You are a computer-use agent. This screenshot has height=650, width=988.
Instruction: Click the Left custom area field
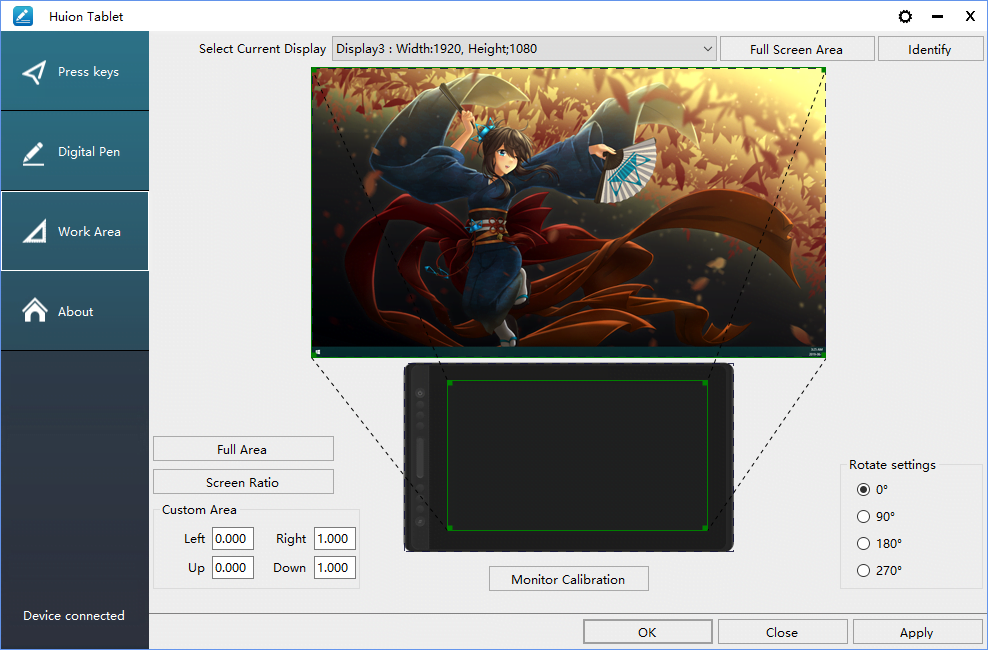point(233,539)
